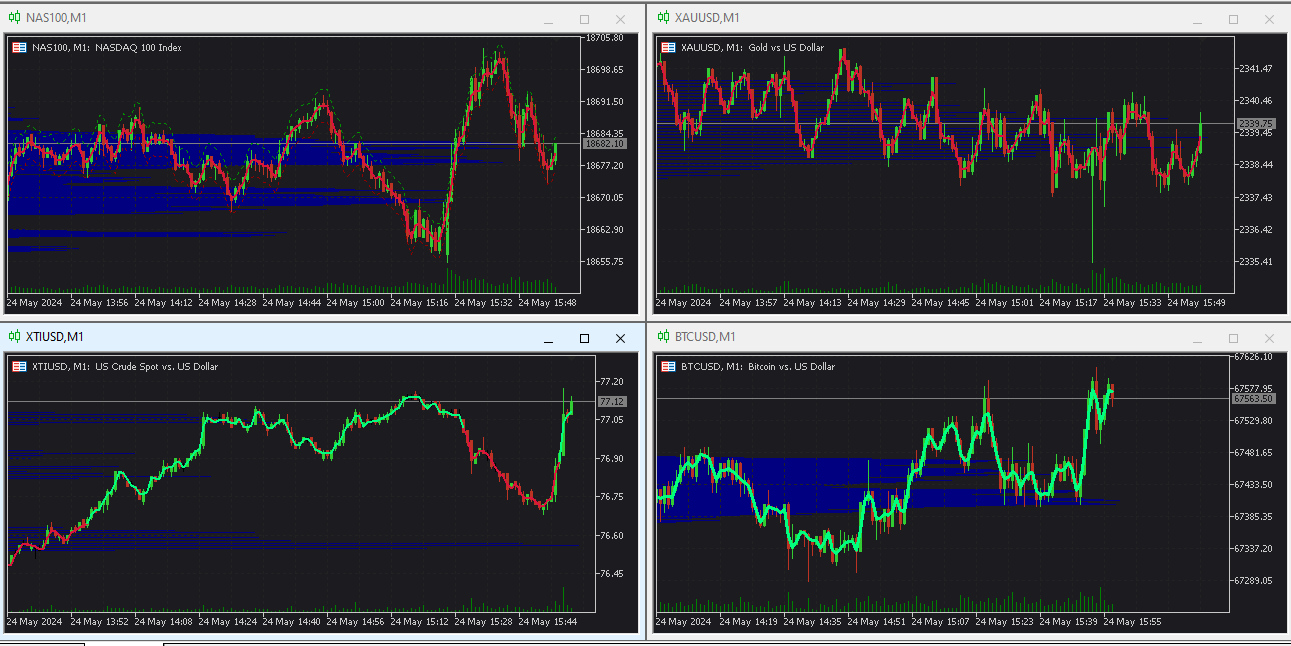
Task: Click the 'NAS100, M1: NASDAQ 100 Index' chart label
Action: click(x=107, y=47)
